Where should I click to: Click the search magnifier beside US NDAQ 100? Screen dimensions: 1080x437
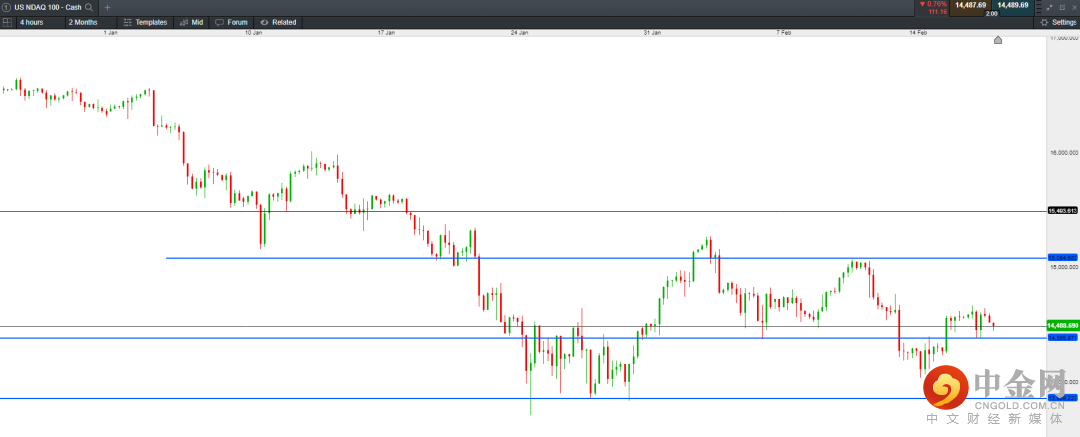point(89,7)
